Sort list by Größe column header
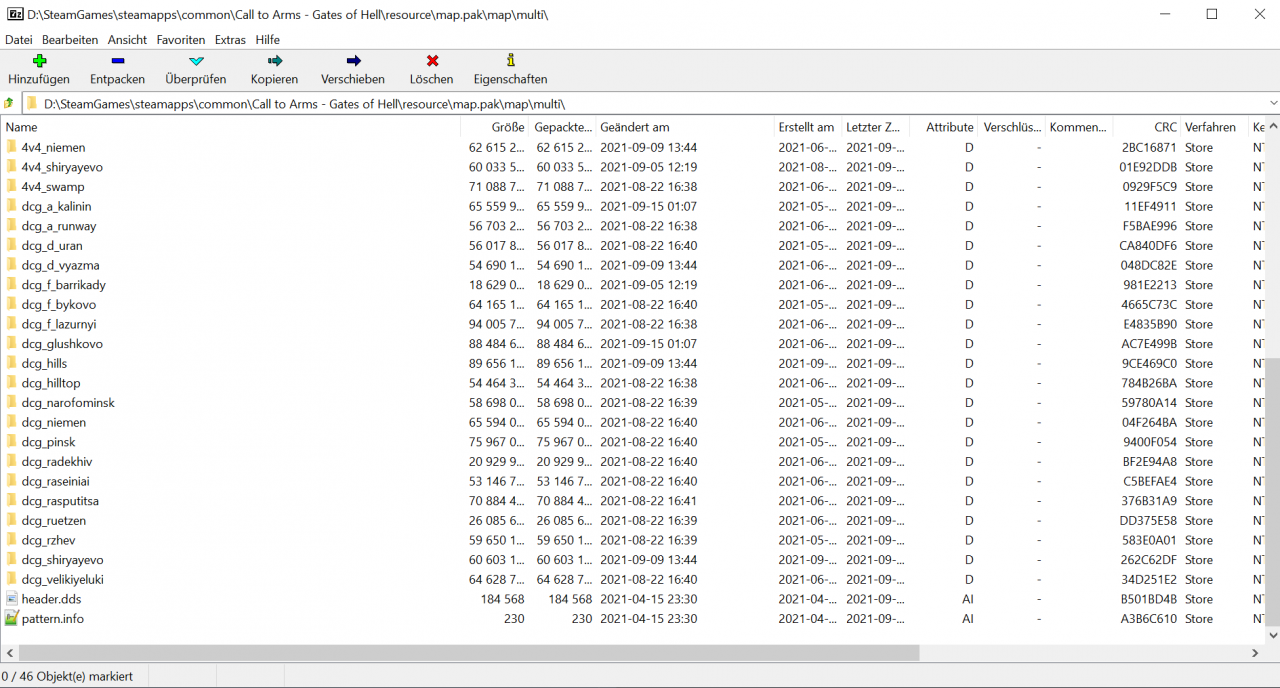 (507, 127)
